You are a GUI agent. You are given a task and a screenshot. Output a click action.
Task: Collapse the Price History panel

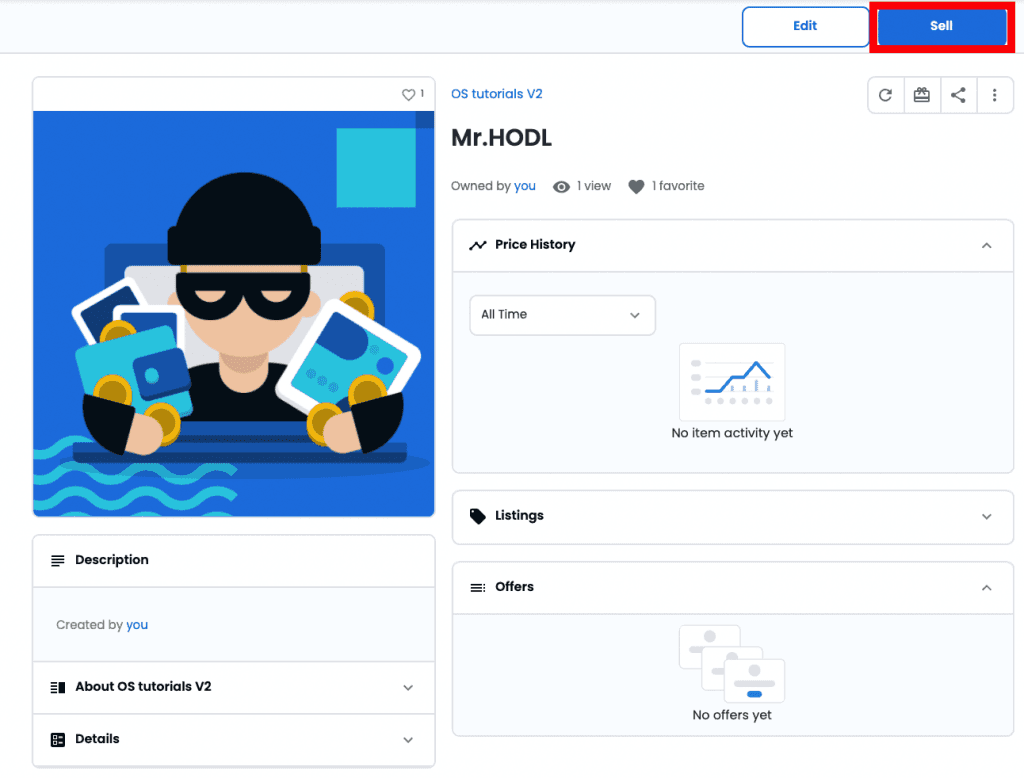(986, 246)
